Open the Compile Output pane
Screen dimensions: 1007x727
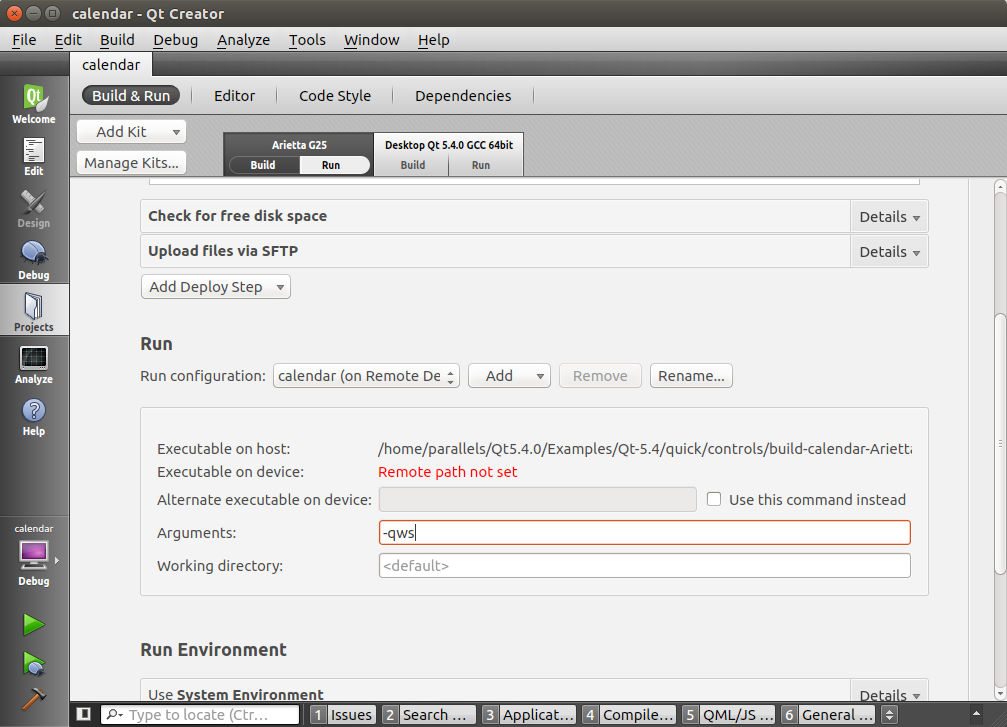point(629,714)
